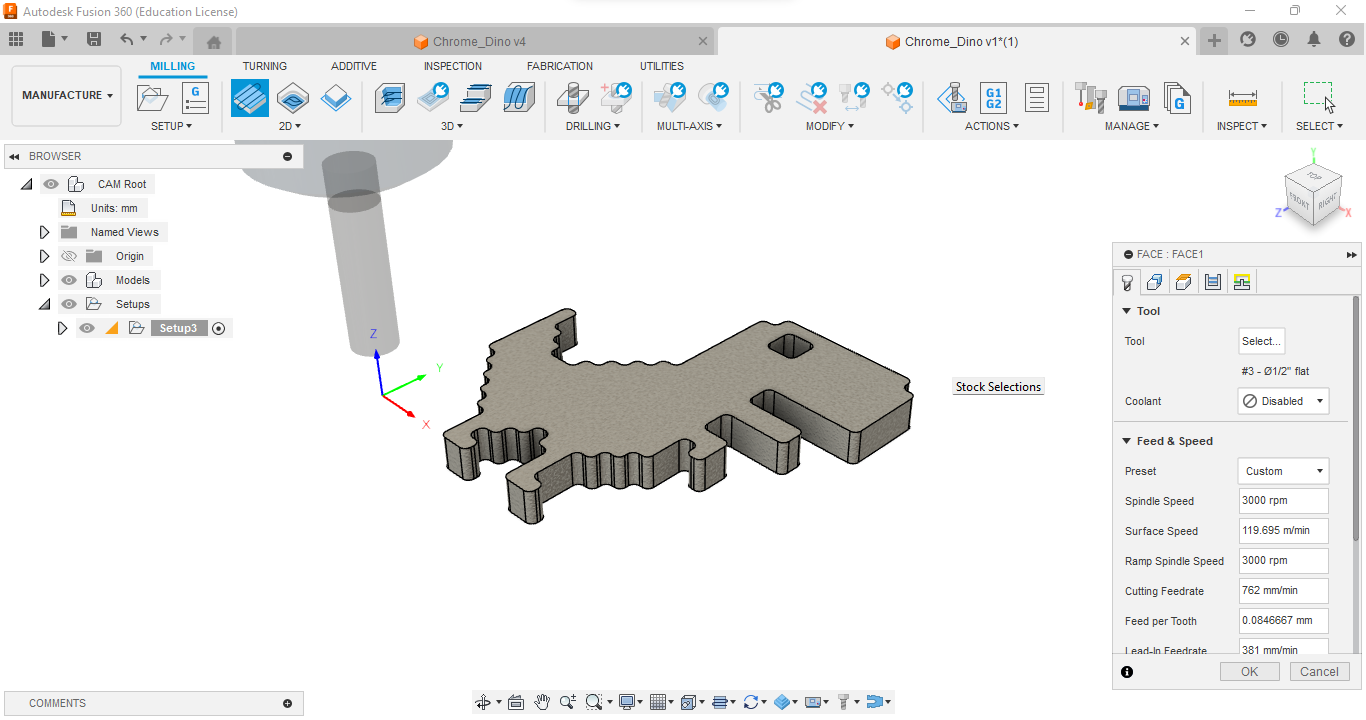Open the Passes tab of Face dialog
Viewport: 1366px width, 720px height.
pyautogui.click(x=1212, y=282)
